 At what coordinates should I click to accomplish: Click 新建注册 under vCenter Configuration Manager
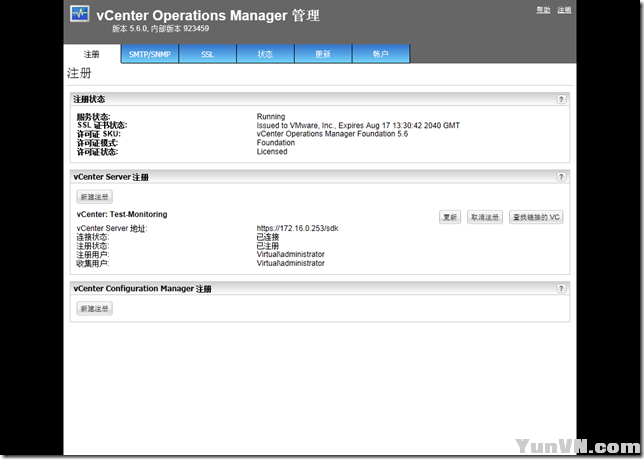click(94, 309)
